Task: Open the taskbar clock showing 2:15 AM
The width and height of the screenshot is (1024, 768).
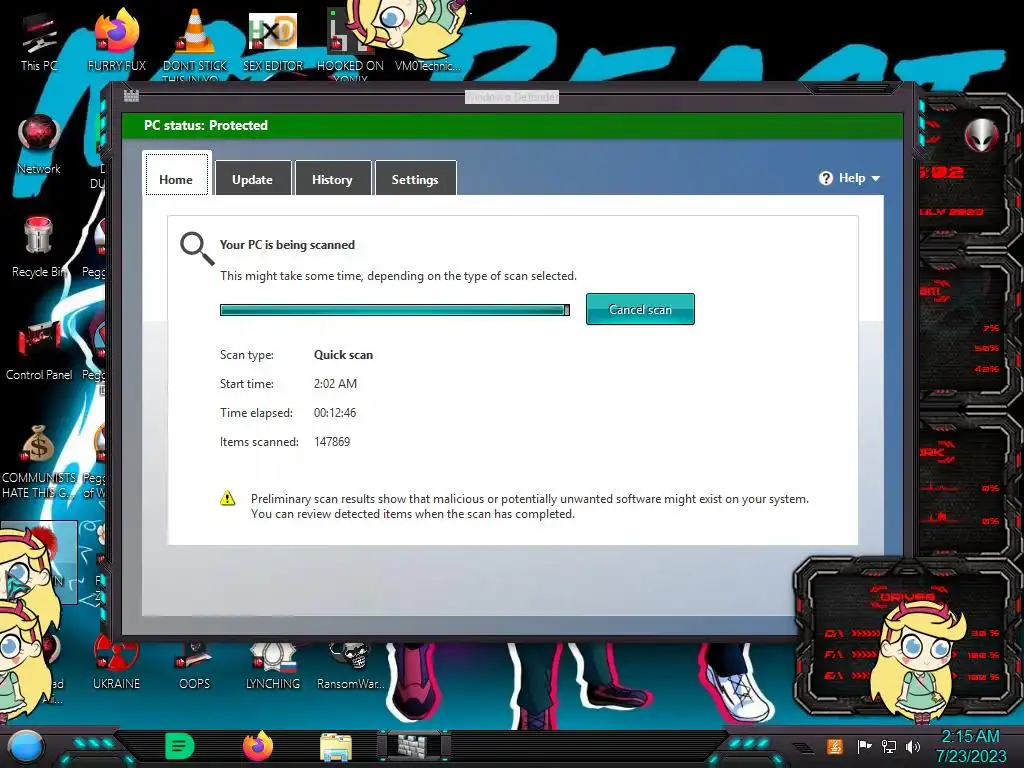Action: (970, 746)
